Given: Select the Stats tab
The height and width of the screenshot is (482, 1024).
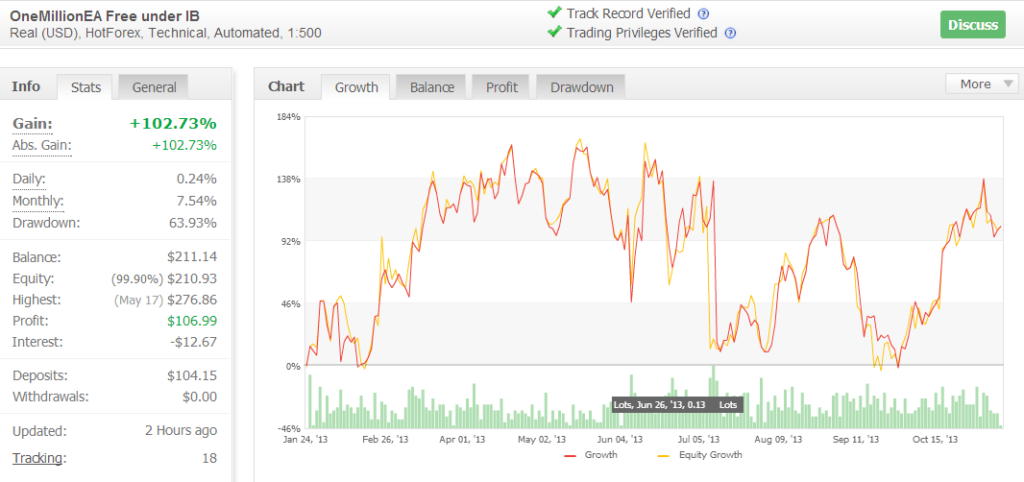Looking at the screenshot, I should coord(86,88).
